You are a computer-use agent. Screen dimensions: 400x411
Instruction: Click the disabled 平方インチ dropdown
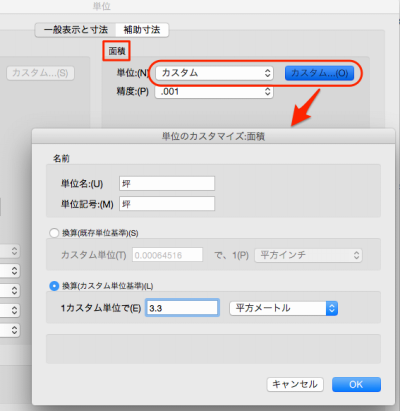pyautogui.click(x=308, y=255)
